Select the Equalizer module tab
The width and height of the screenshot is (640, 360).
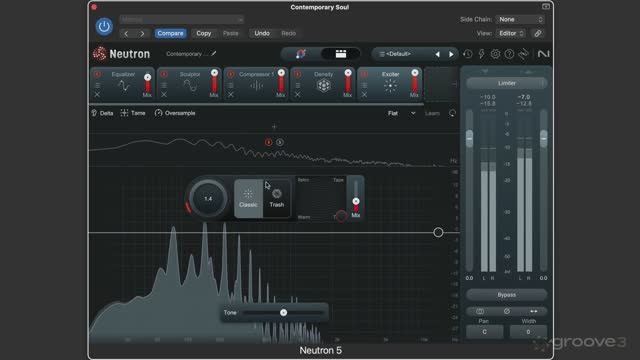(122, 84)
